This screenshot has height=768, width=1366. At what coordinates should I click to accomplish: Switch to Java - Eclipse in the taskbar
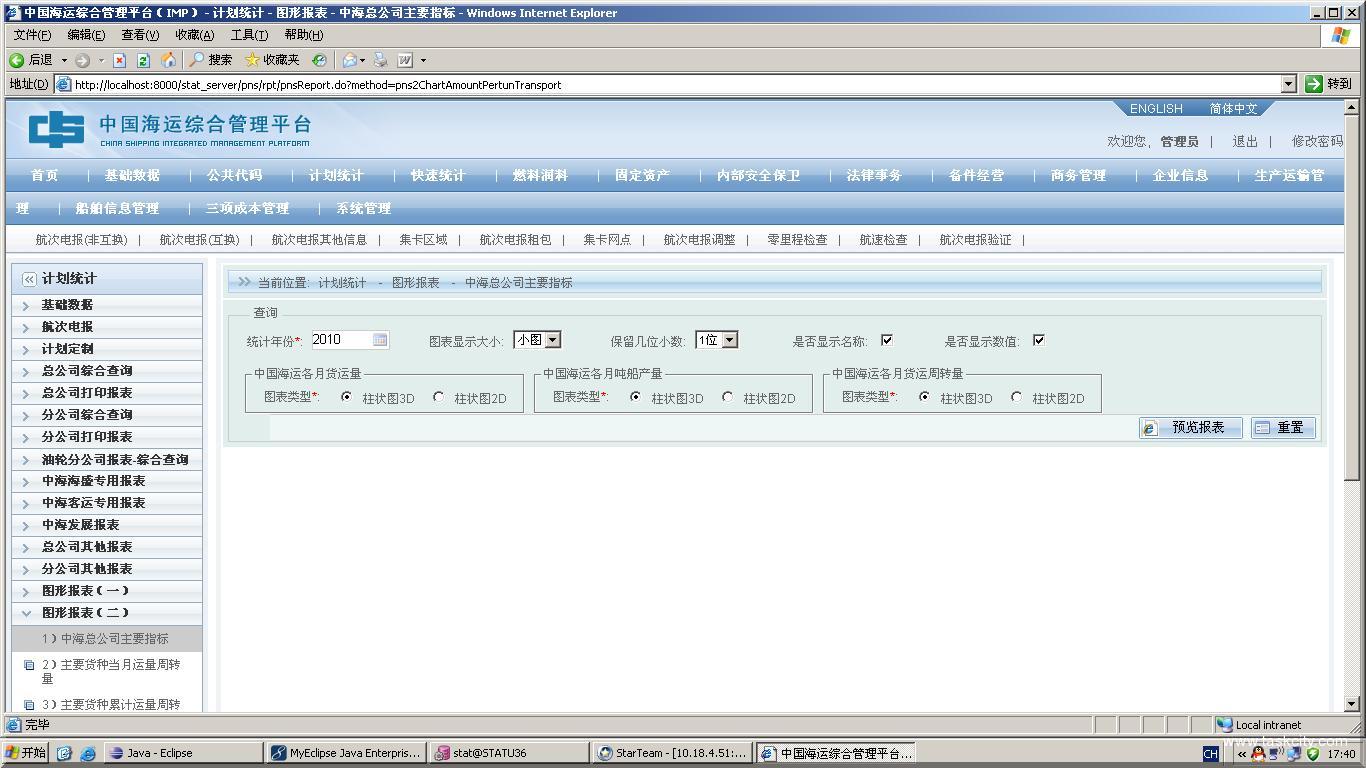(x=160, y=753)
